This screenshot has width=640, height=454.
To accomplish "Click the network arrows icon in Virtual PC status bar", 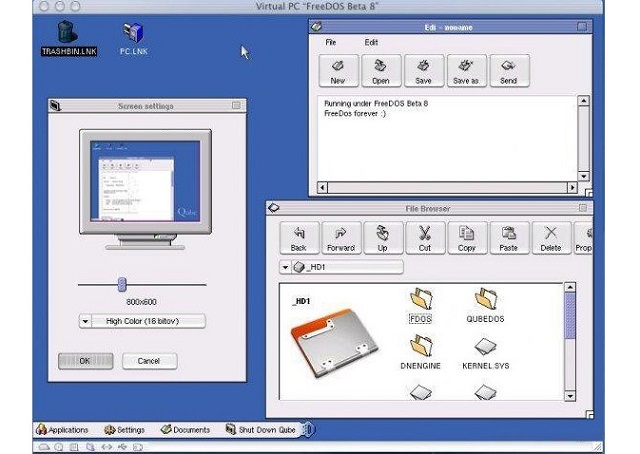I will (107, 447).
